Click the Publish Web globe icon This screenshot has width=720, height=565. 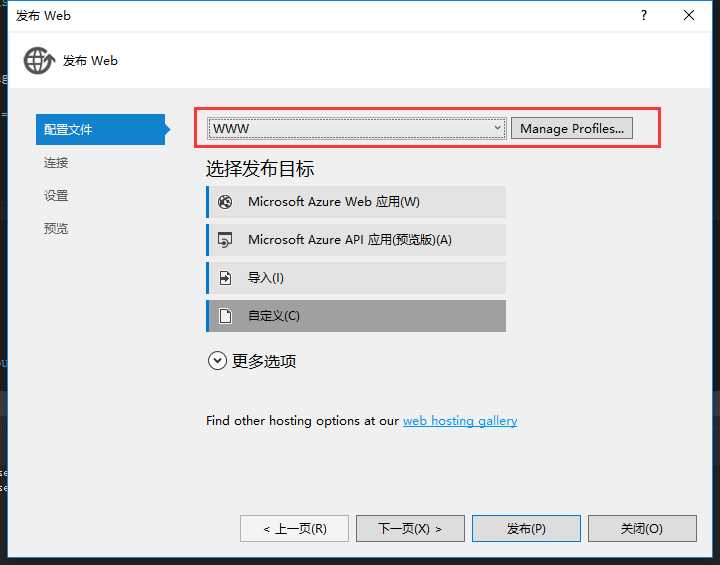(x=39, y=61)
